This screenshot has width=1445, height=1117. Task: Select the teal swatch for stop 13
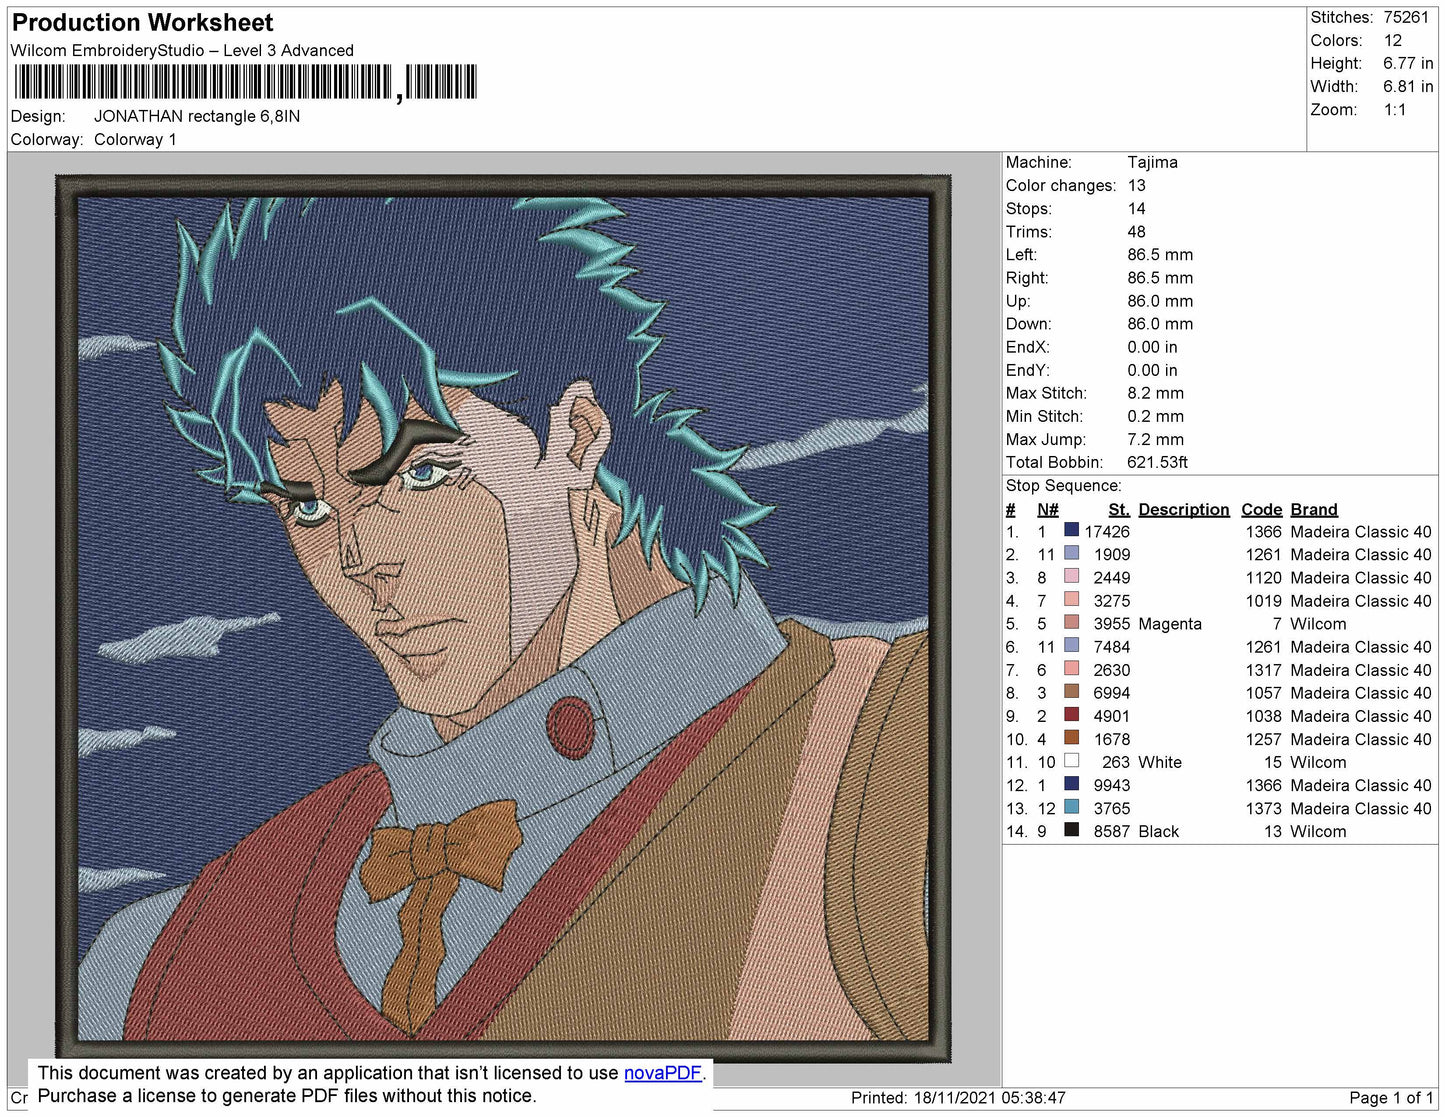tap(1072, 806)
